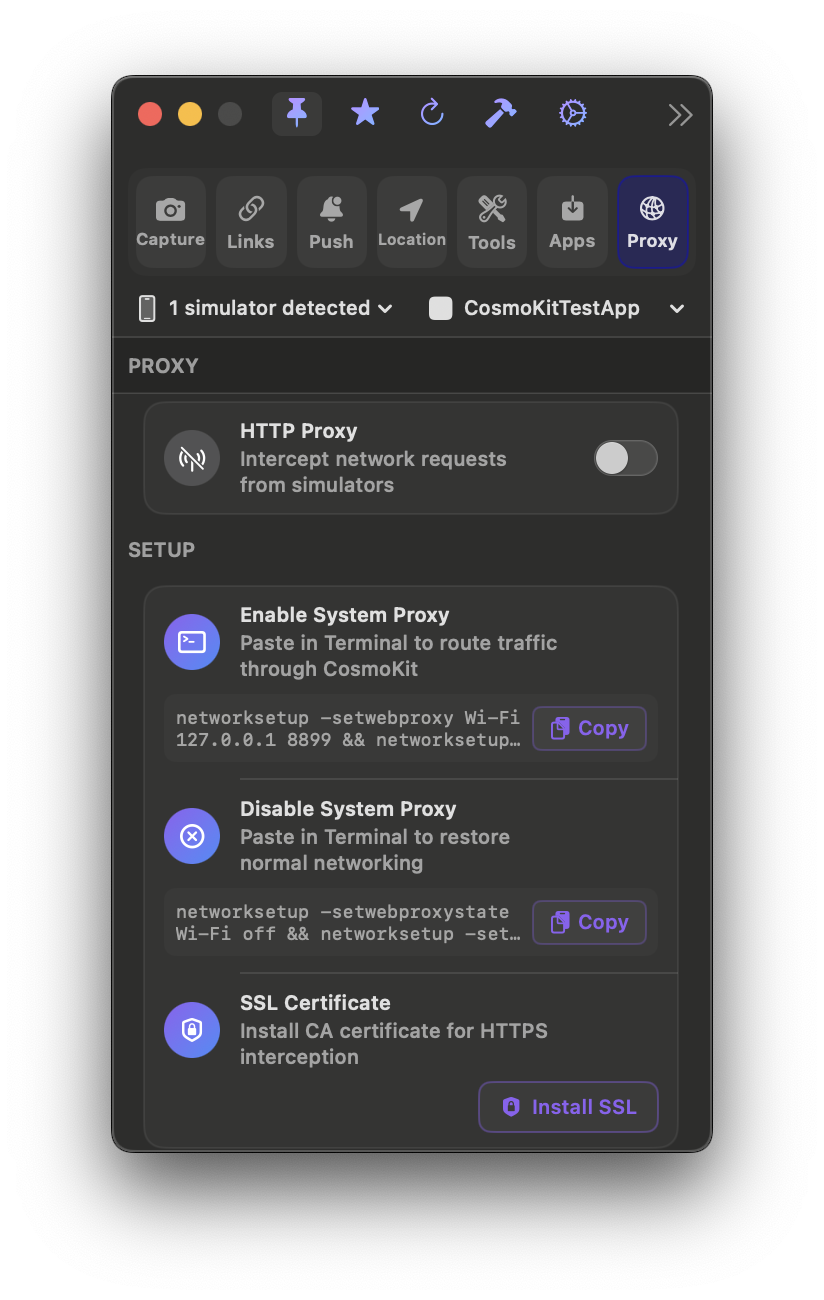Click the Enable System Proxy terminal icon
Screen dimensions: 824x1300
pyautogui.click(x=192, y=642)
